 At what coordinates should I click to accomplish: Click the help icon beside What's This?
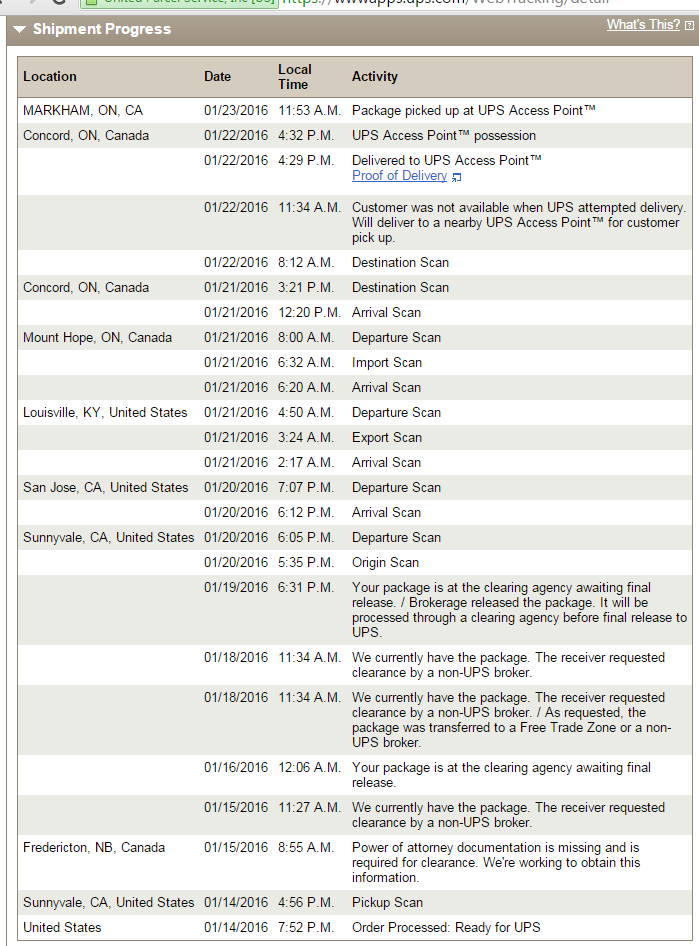click(x=689, y=25)
